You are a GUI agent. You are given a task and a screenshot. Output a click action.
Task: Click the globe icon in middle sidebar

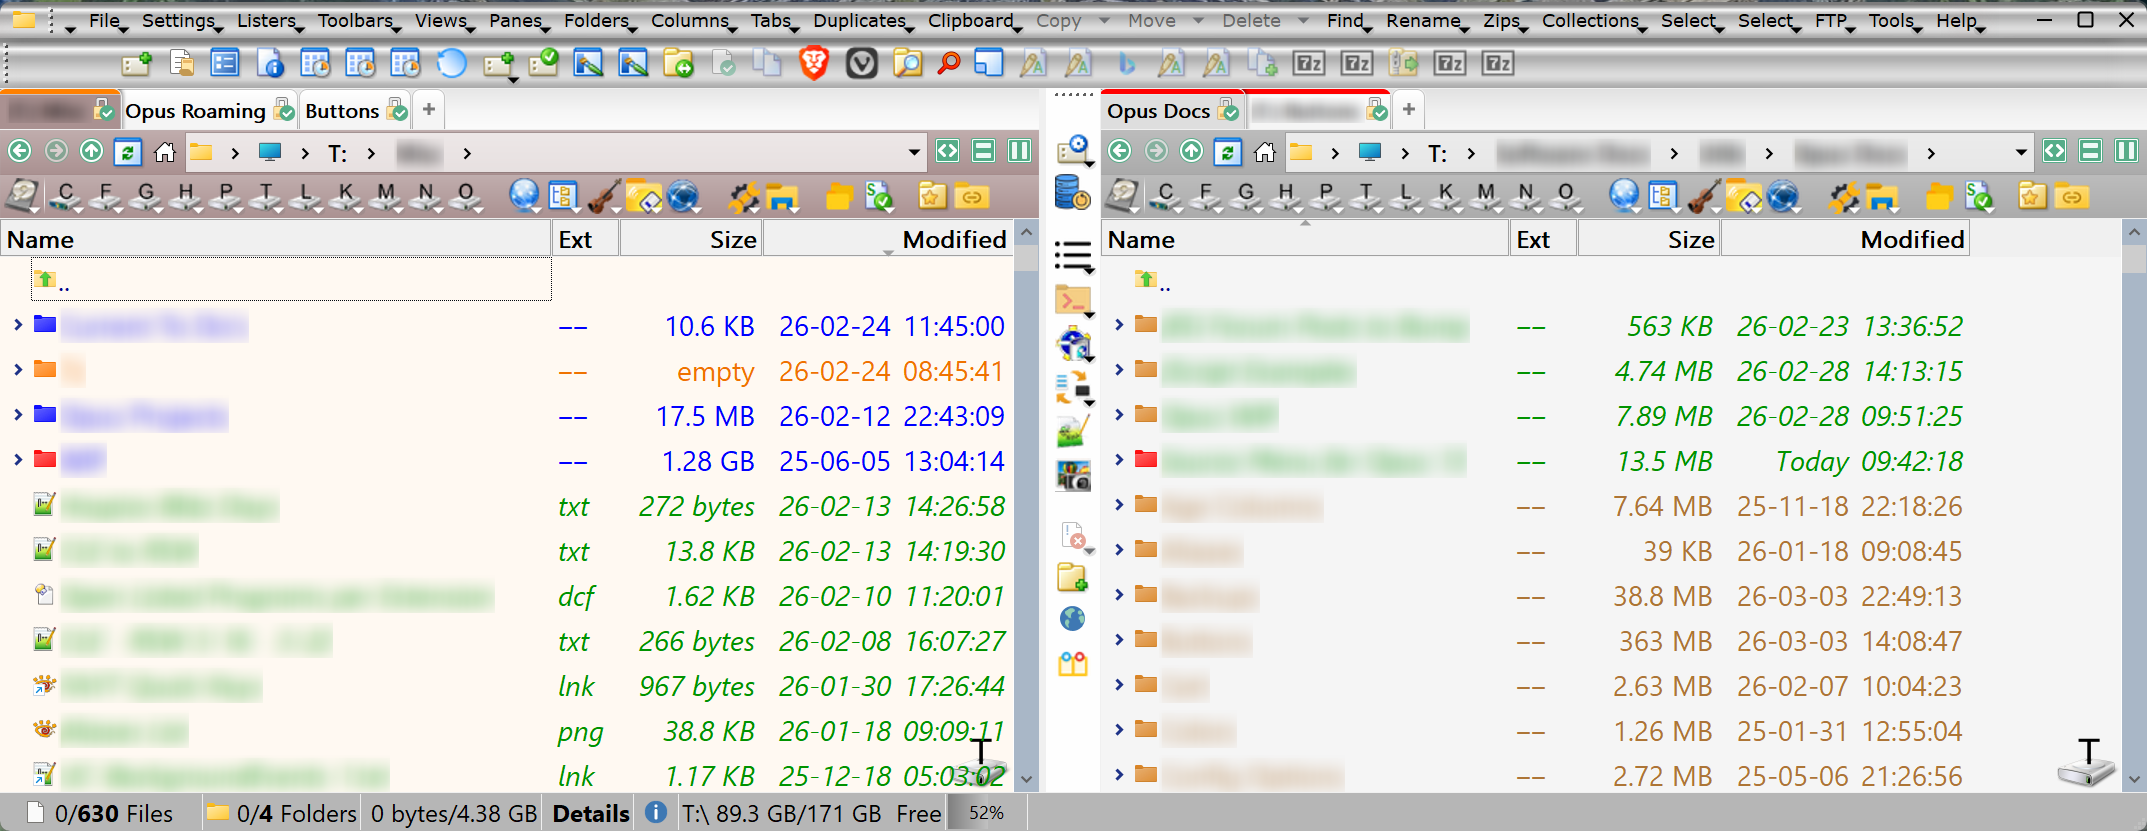click(x=1072, y=619)
